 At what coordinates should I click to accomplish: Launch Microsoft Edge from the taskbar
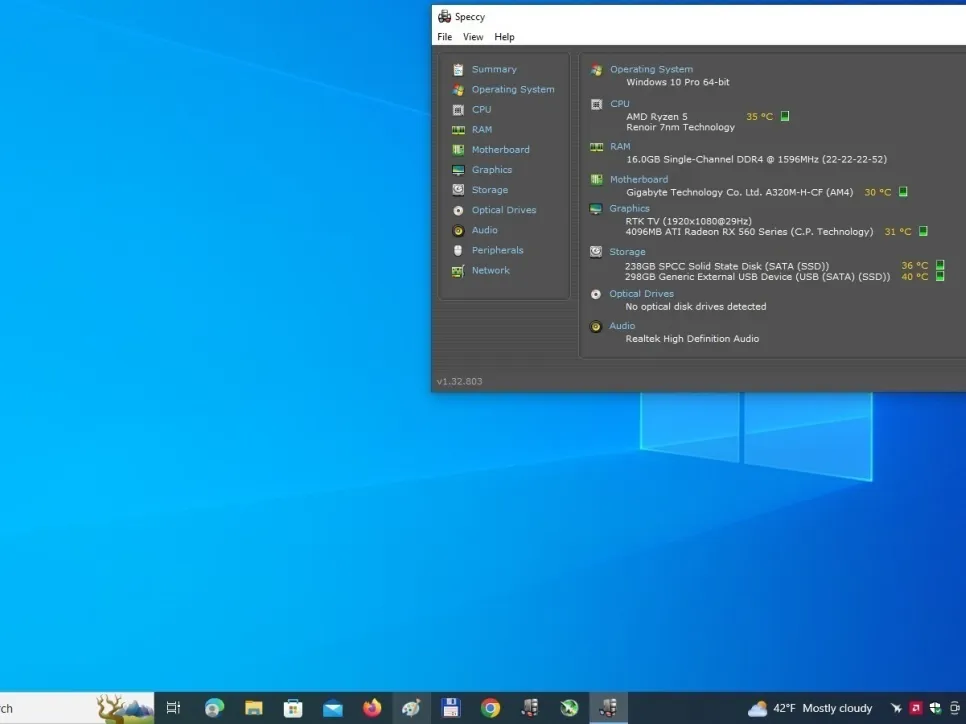tap(214, 708)
